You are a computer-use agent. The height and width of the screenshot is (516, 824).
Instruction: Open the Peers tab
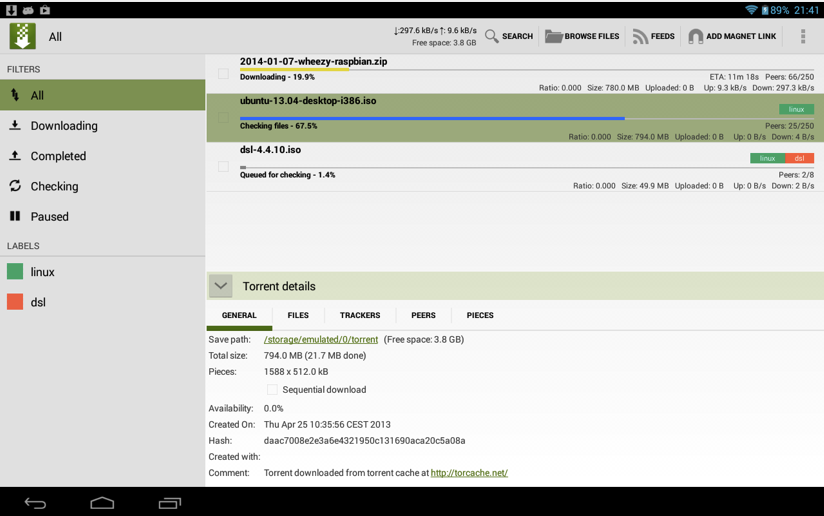[x=423, y=315]
